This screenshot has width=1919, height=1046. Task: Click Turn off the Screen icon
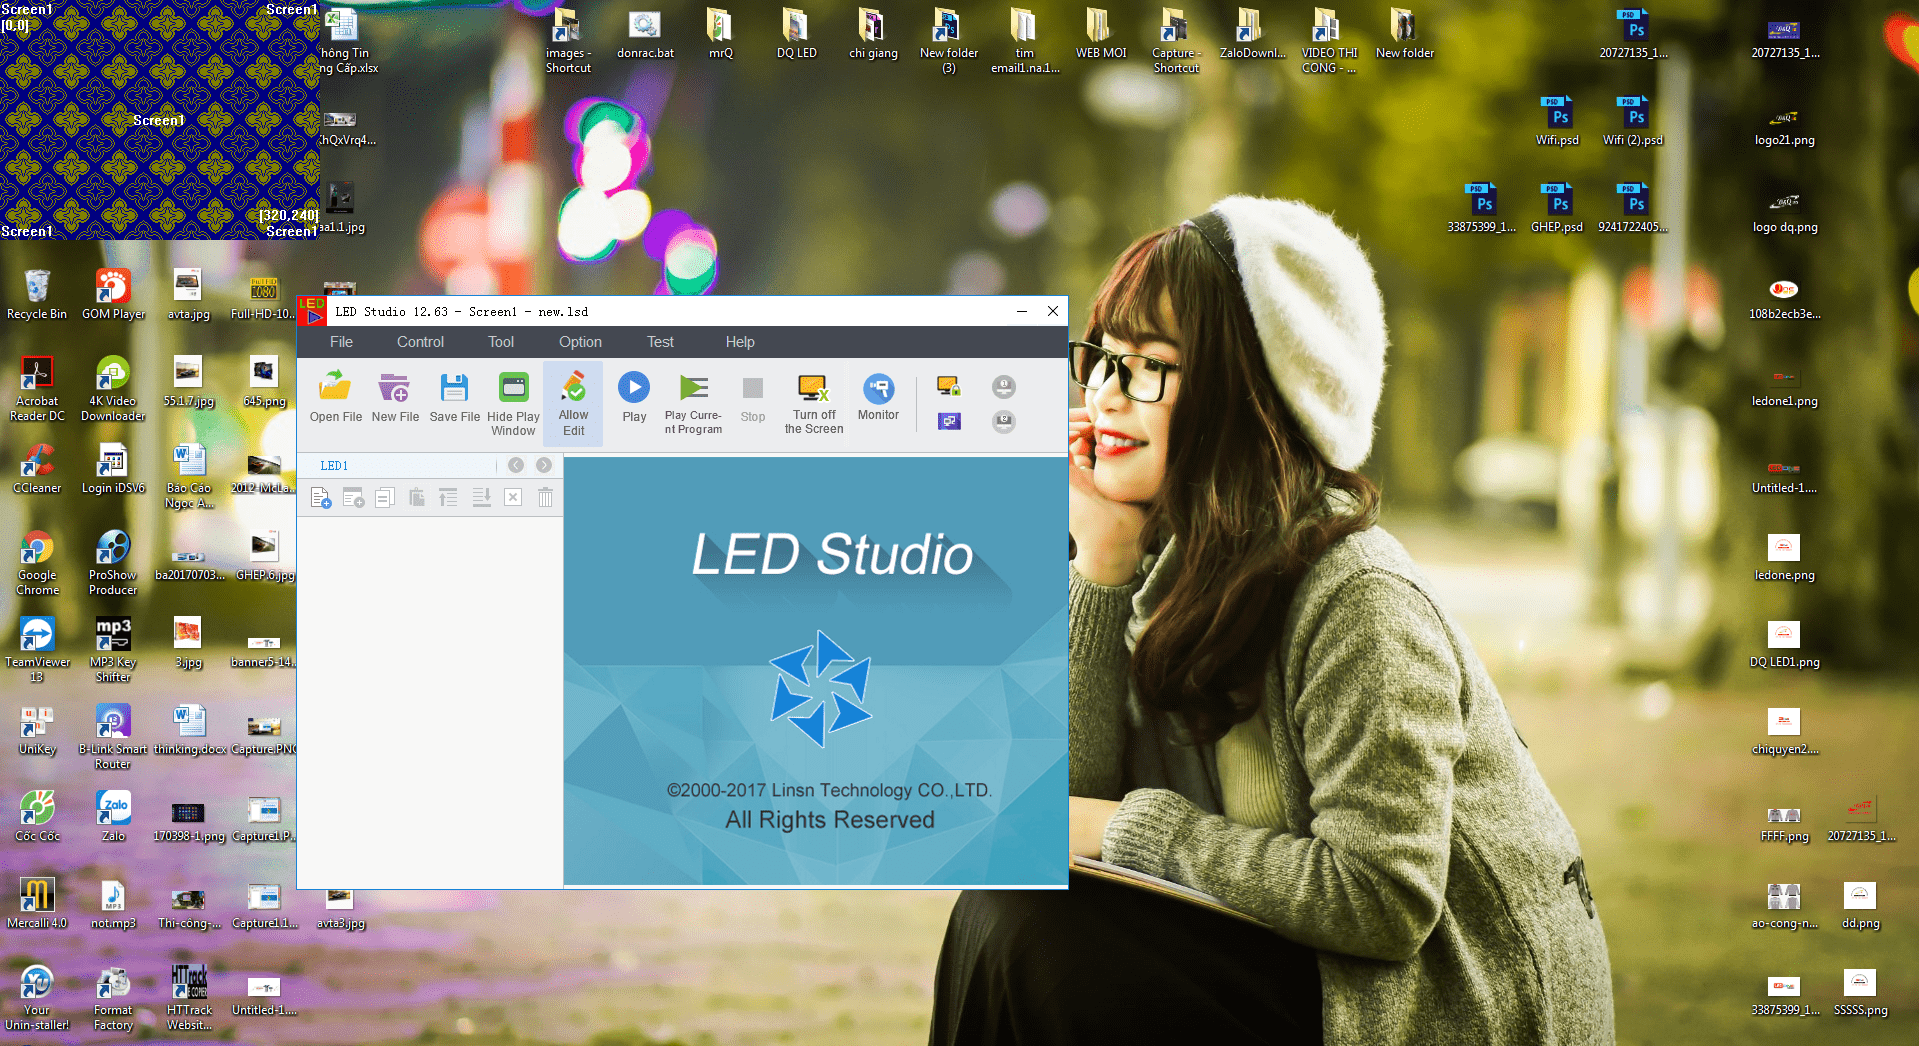click(x=814, y=403)
